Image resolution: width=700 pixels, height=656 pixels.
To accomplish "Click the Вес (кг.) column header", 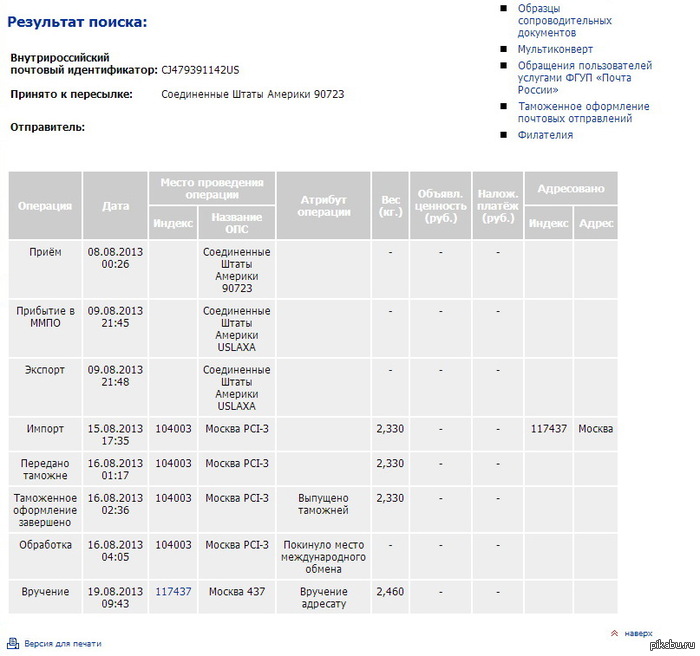I will (389, 205).
